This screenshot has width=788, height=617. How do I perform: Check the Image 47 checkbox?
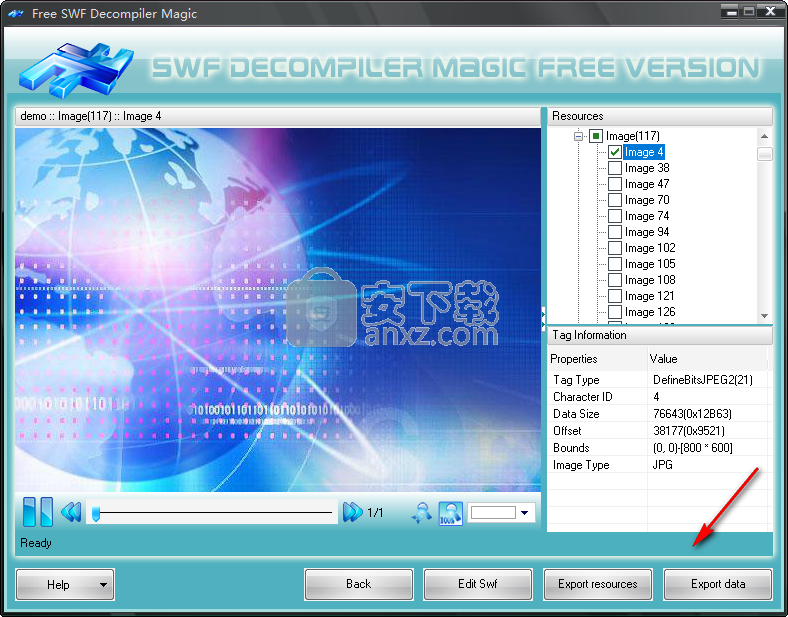[615, 184]
